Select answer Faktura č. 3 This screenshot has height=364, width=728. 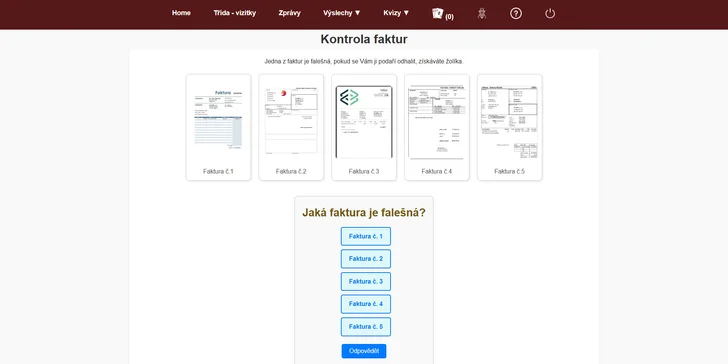coord(366,281)
